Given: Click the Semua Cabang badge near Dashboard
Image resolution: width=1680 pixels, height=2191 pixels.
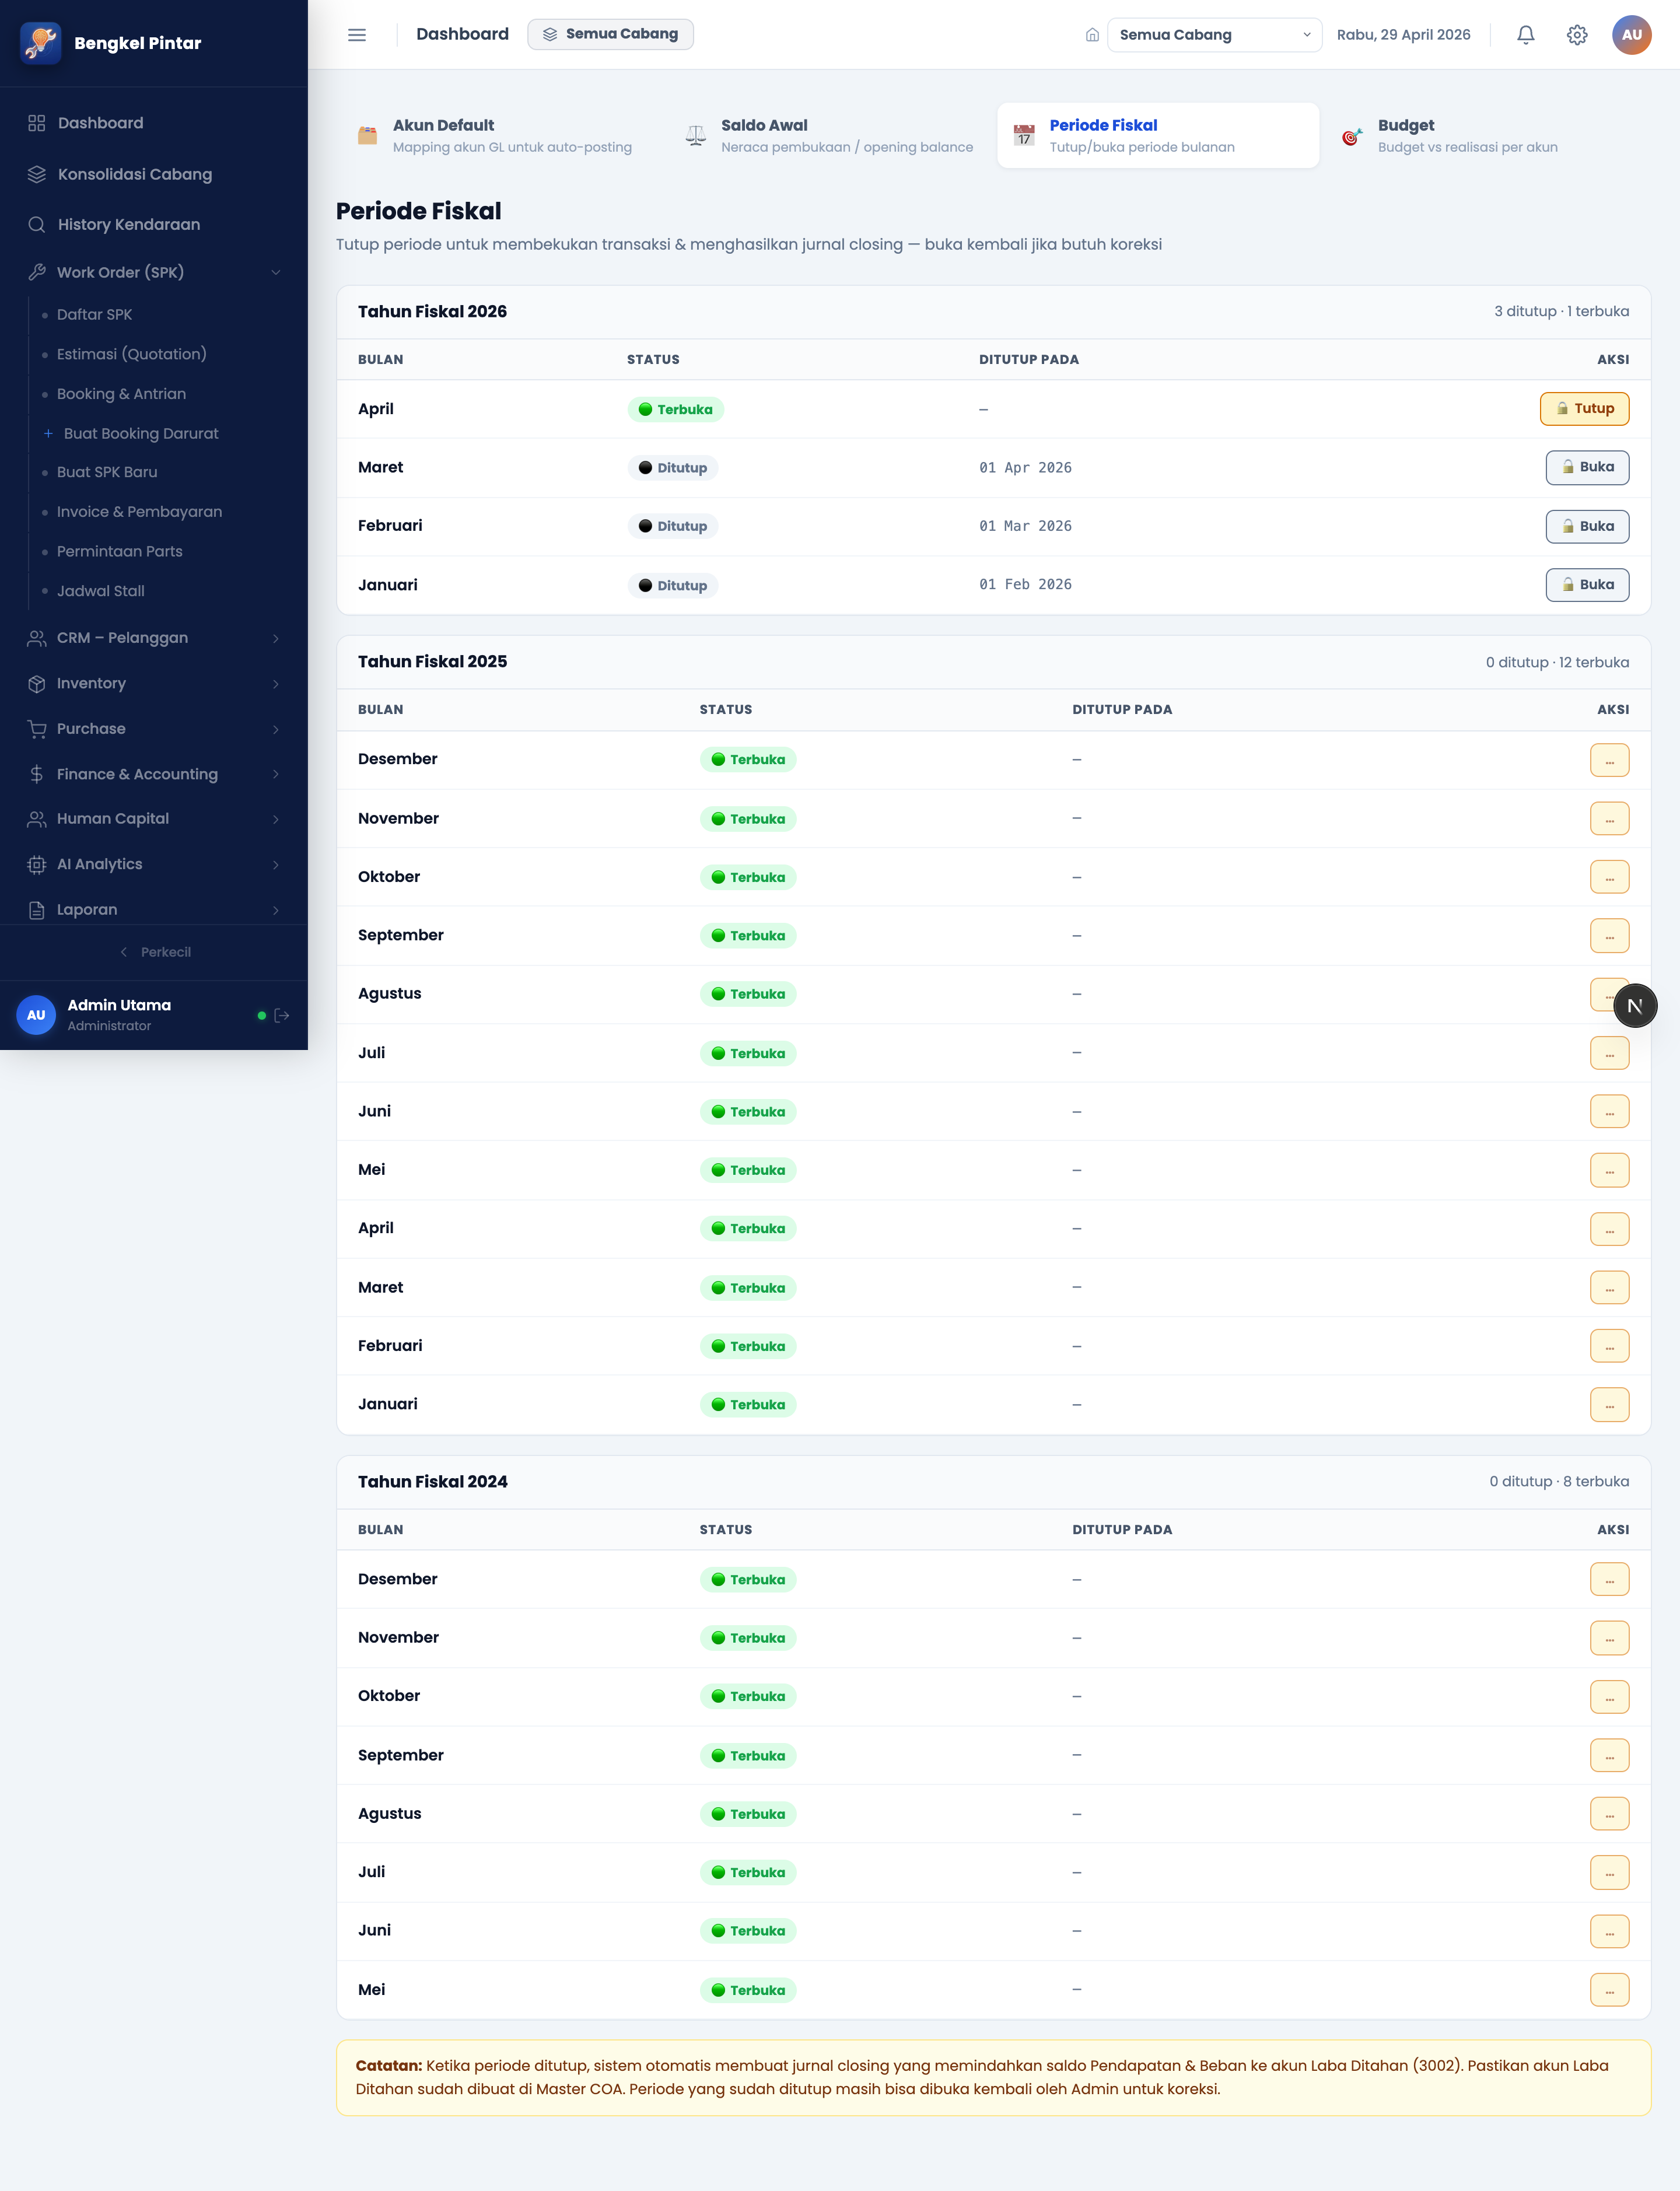Looking at the screenshot, I should [x=610, y=34].
